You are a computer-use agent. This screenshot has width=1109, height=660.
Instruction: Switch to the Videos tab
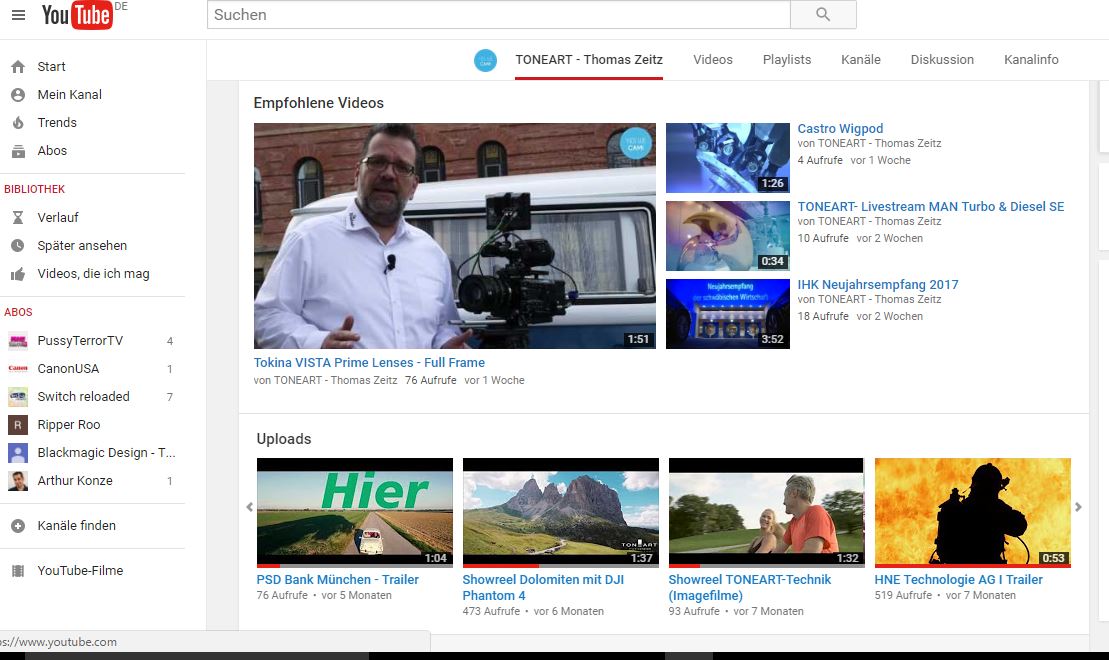click(x=713, y=60)
